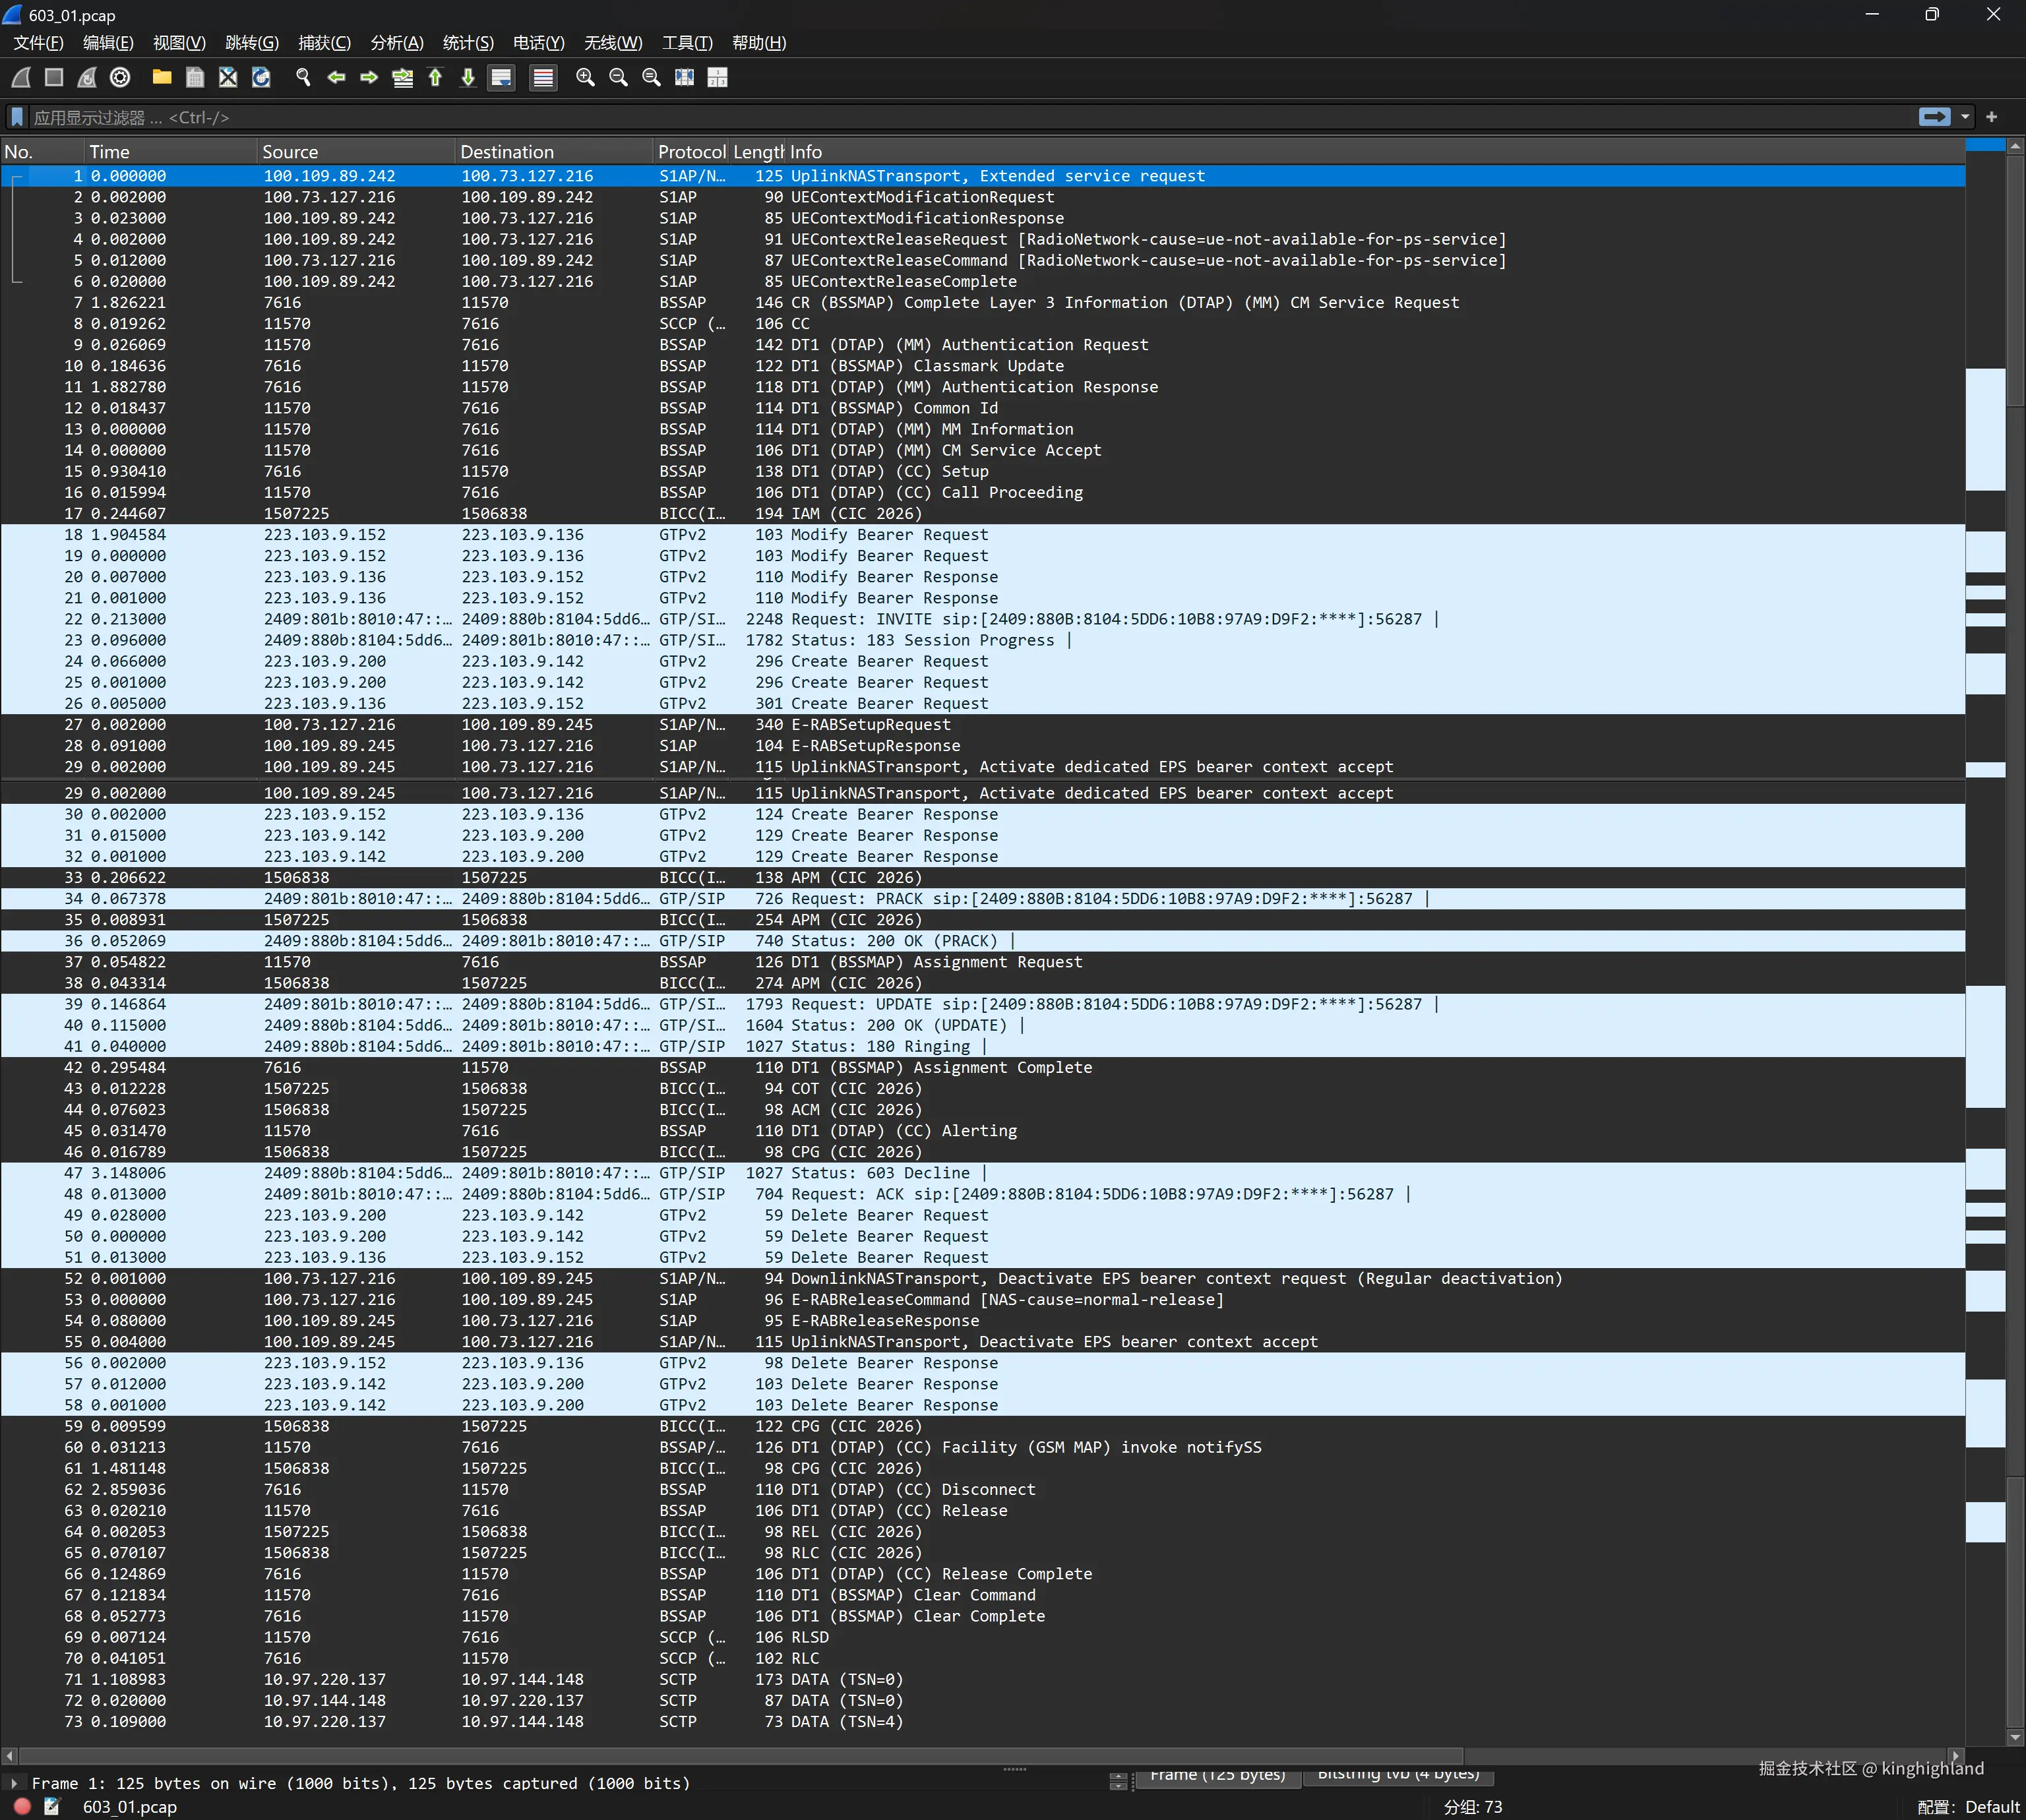Sort by the Protocol column header

click(x=691, y=152)
